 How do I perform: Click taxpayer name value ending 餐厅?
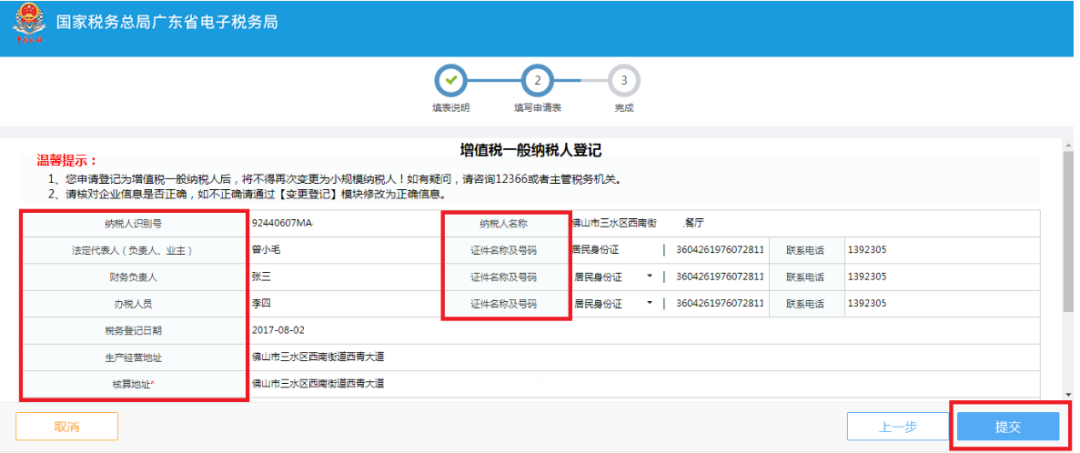coord(638,223)
